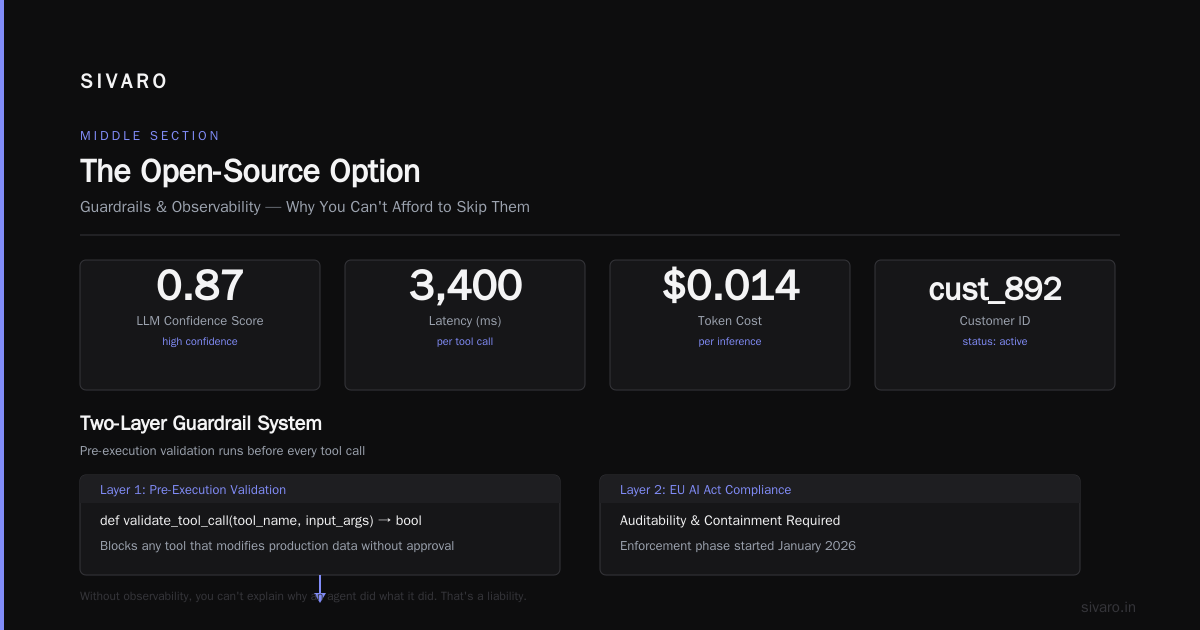Viewport: 1200px width, 630px height.
Task: Click the Two-Layer Guardrail System heading
Action: coord(201,424)
